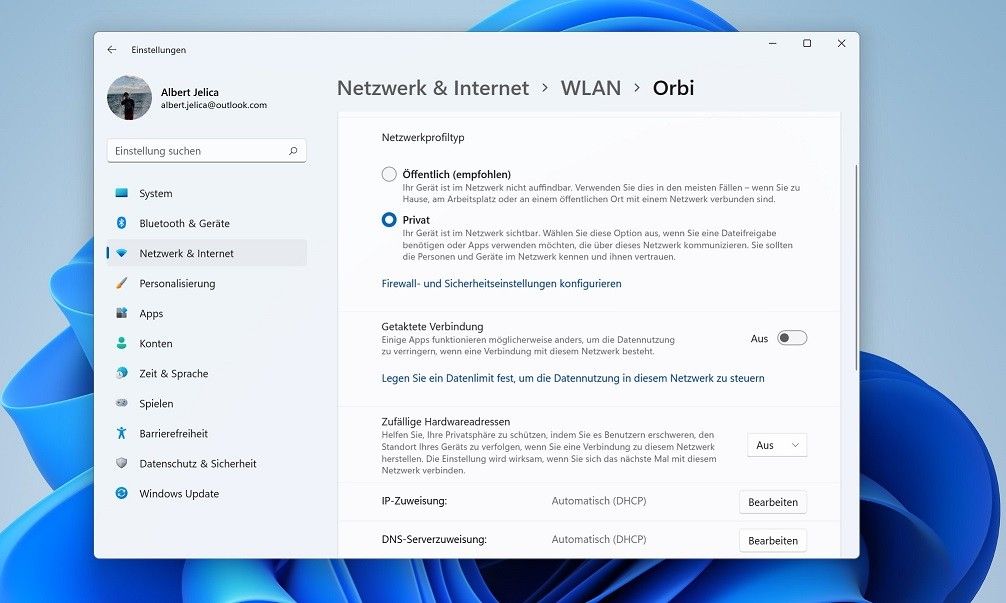The height and width of the screenshot is (603, 1006).
Task: Select the Öffentlich (empfohlen) radio button
Action: [x=389, y=174]
